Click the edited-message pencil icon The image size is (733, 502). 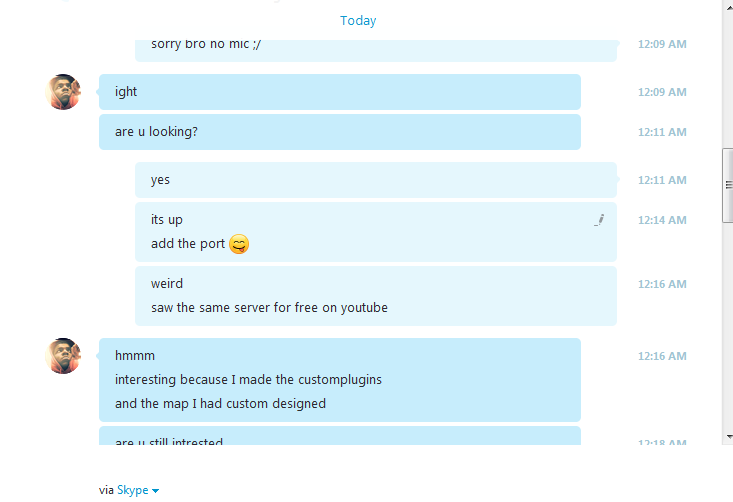pyautogui.click(x=599, y=220)
